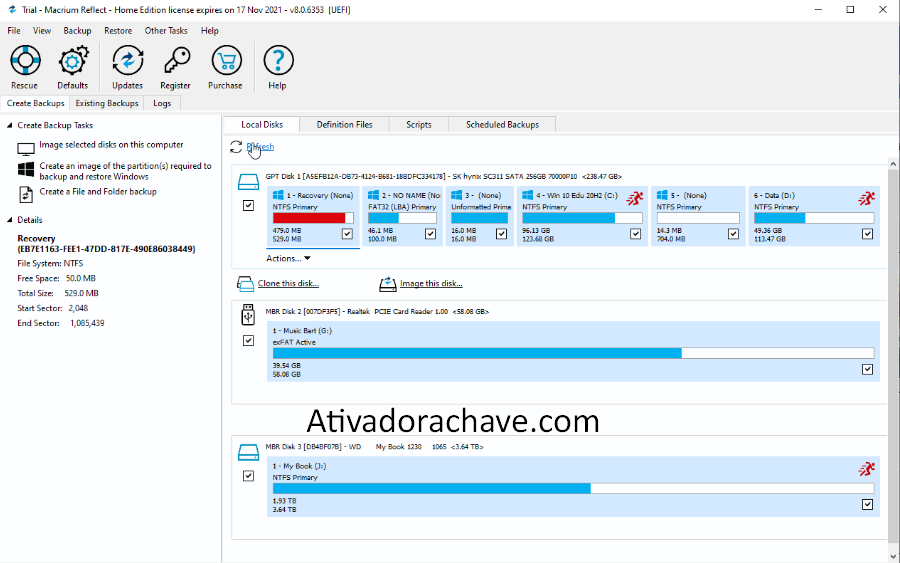
Task: Check for Updates via toolbar icon
Action: click(127, 62)
